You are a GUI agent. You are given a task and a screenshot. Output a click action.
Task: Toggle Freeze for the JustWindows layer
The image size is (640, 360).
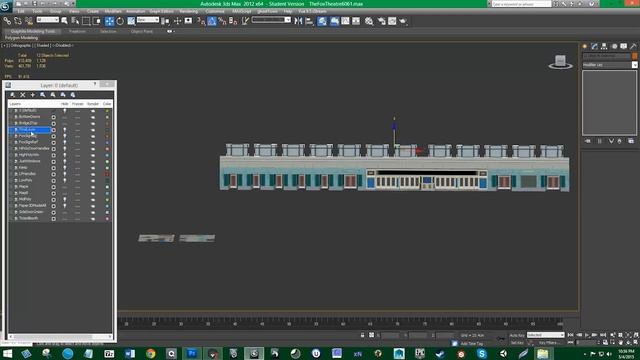click(x=77, y=162)
